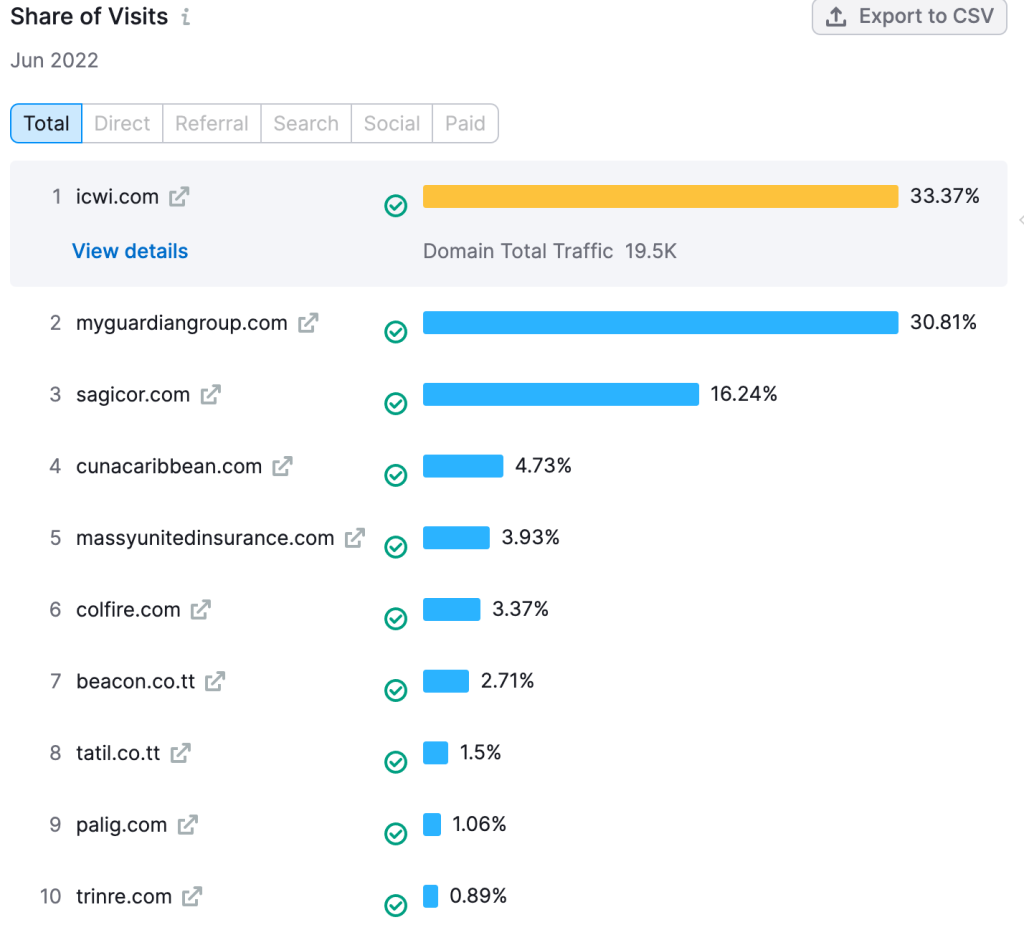This screenshot has width=1024, height=935.
Task: Click the blue cunacaribbean.com share bar
Action: click(x=463, y=466)
